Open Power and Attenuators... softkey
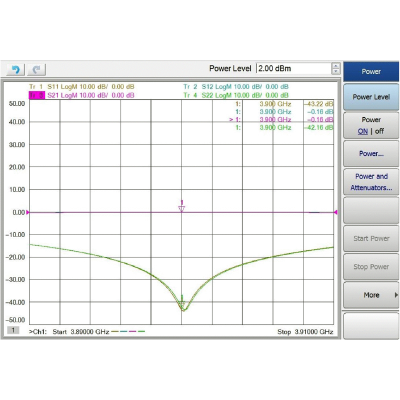Screen dimensions: 400x400 pyautogui.click(x=371, y=182)
